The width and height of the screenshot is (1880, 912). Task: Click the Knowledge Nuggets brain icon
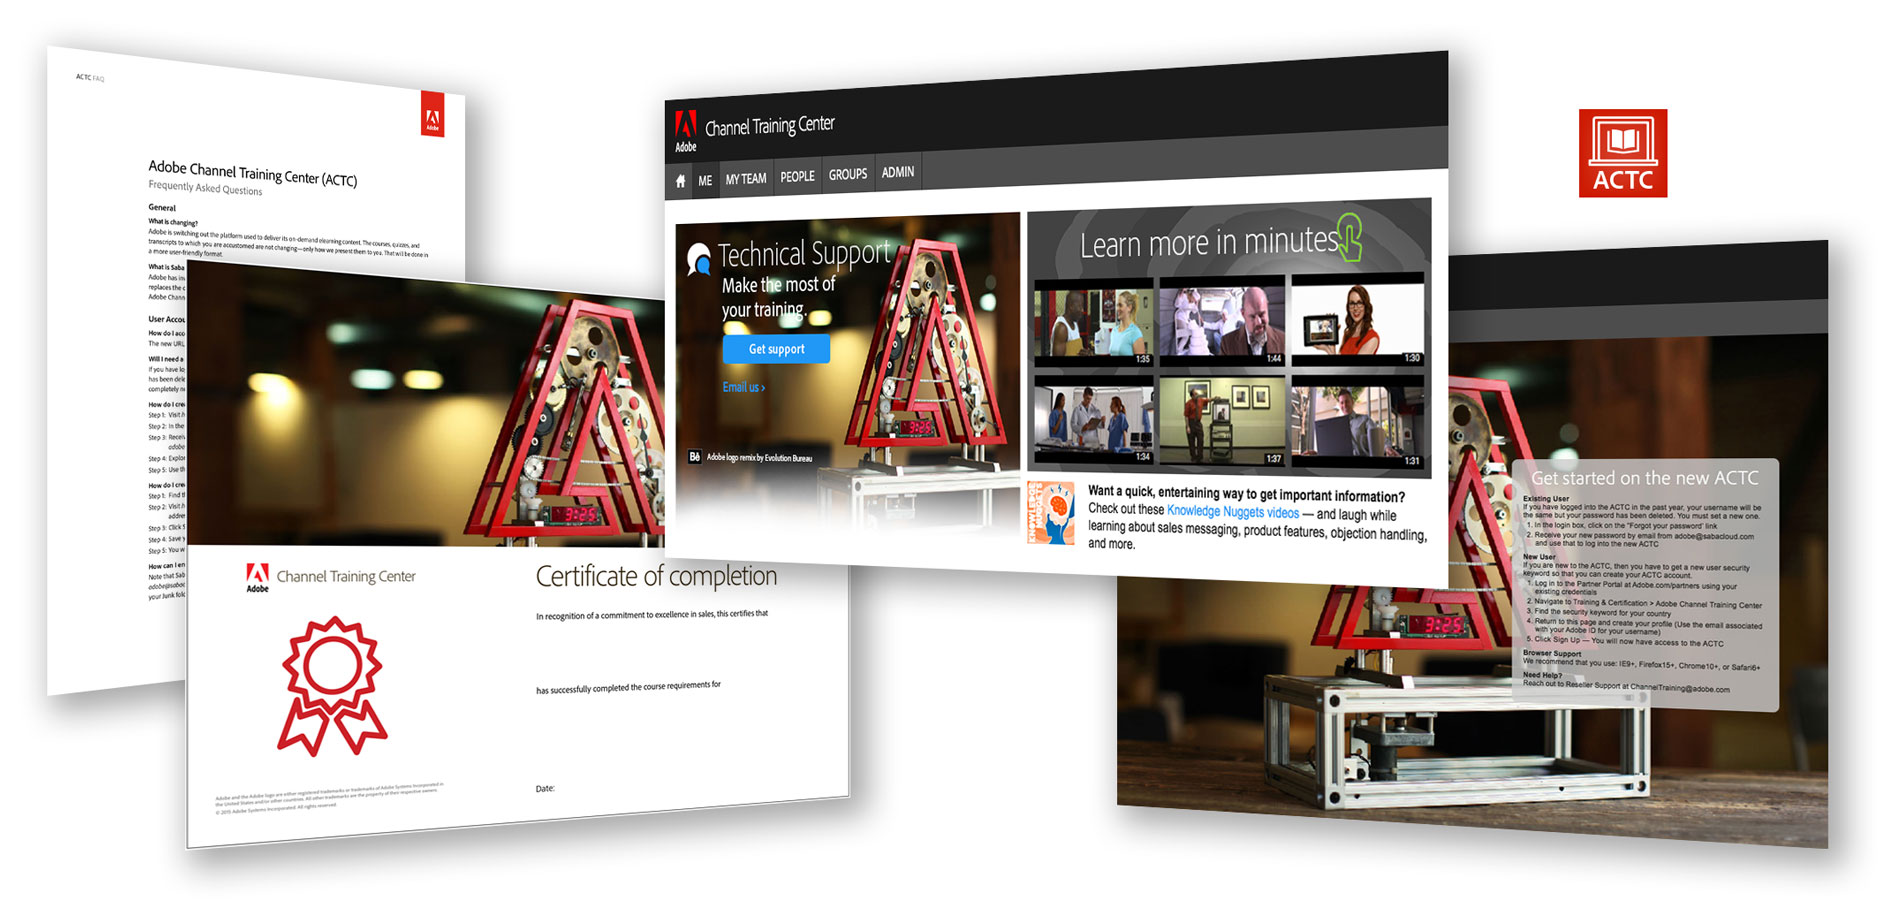pyautogui.click(x=1050, y=513)
